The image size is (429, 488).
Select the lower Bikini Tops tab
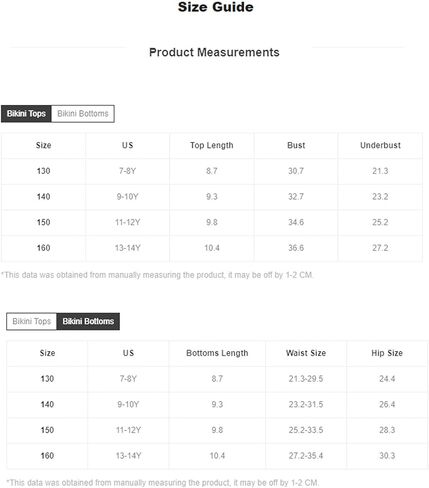(32, 321)
